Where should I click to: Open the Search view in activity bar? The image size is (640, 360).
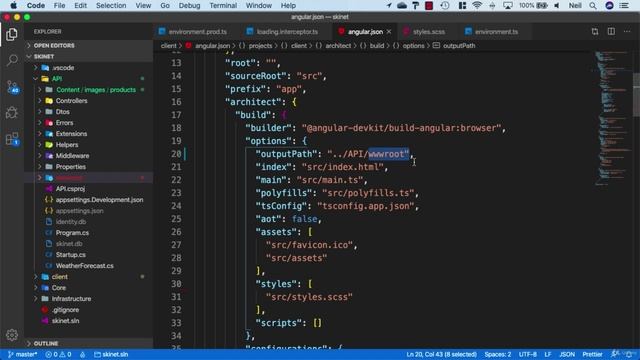point(12,60)
